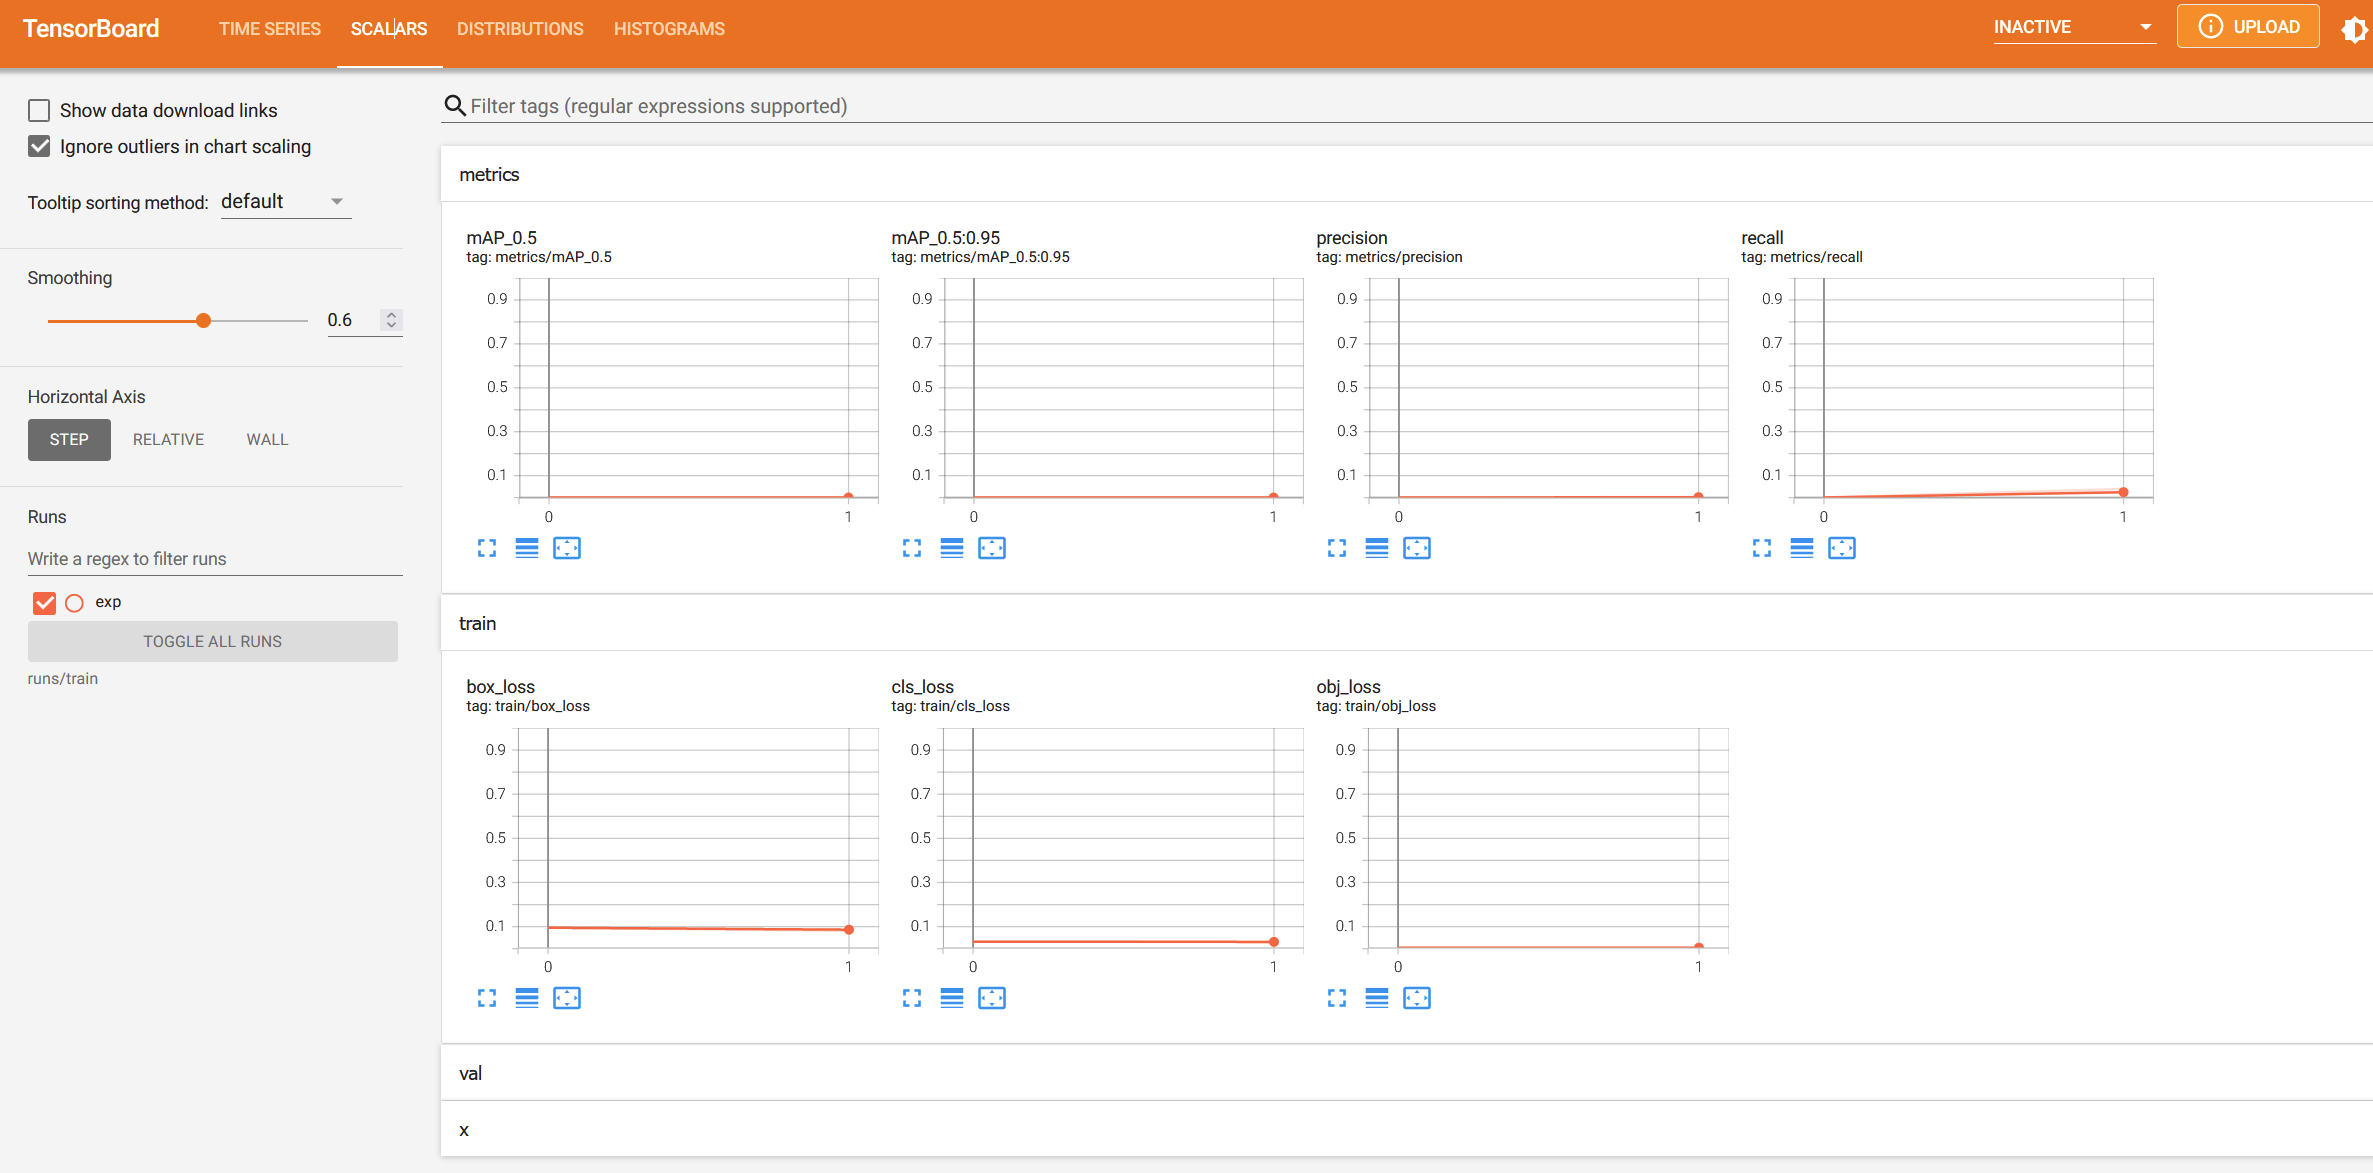Expand obj_loss chart to full size
This screenshot has width=2373, height=1173.
(x=1337, y=998)
